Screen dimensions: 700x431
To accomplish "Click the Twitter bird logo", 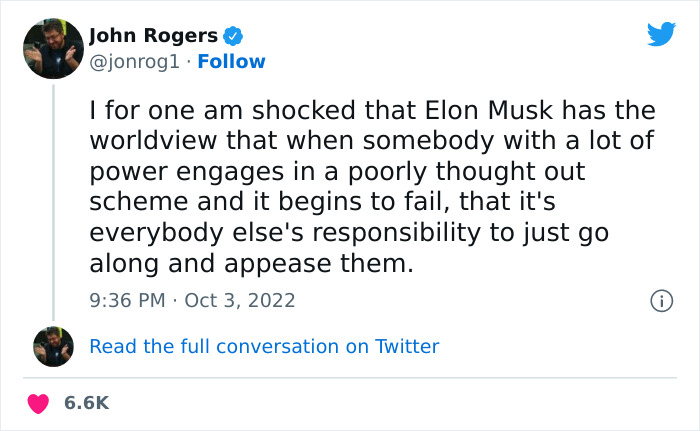I will point(661,35).
